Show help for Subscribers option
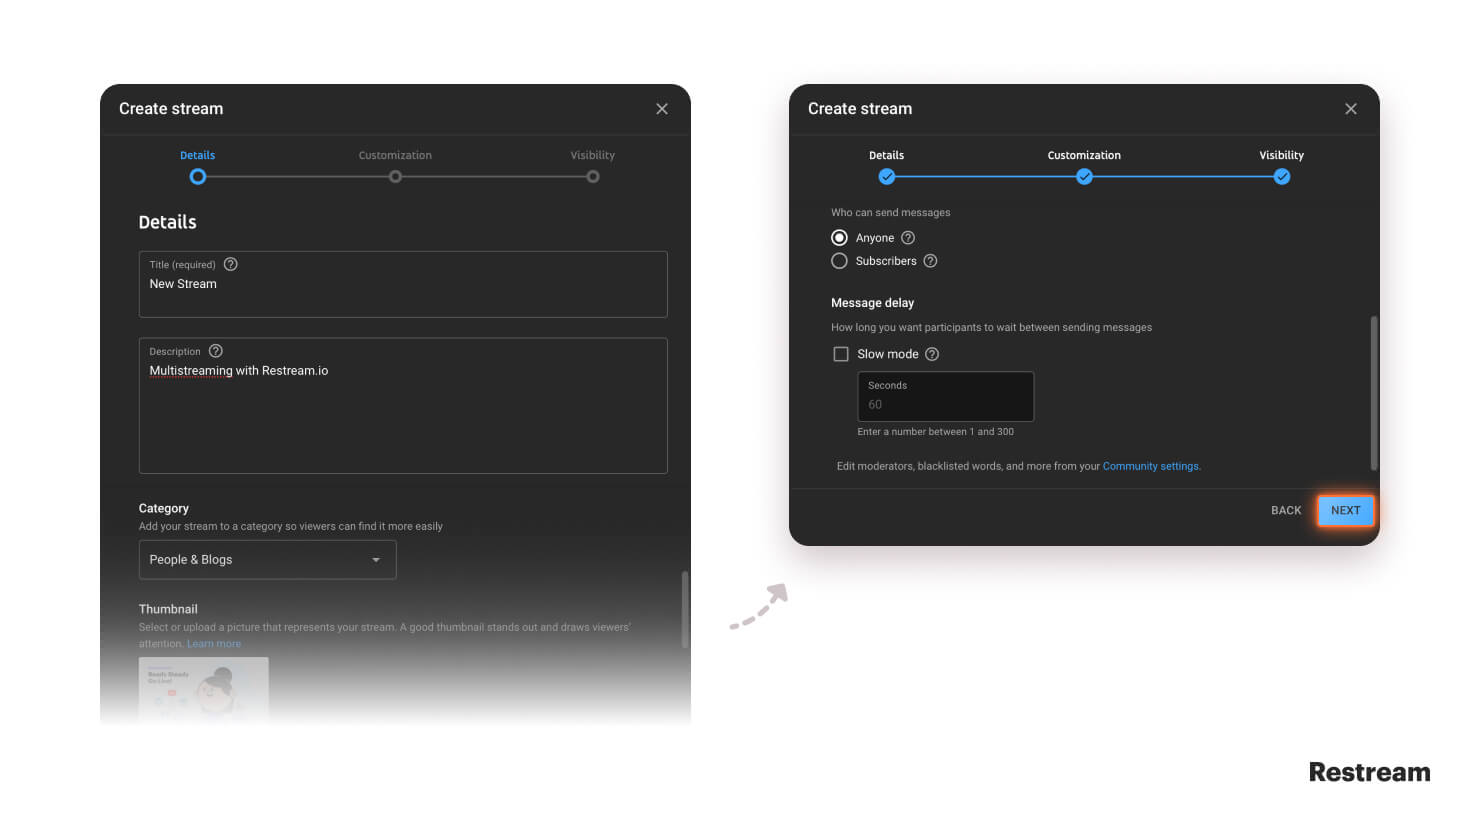 coord(930,261)
